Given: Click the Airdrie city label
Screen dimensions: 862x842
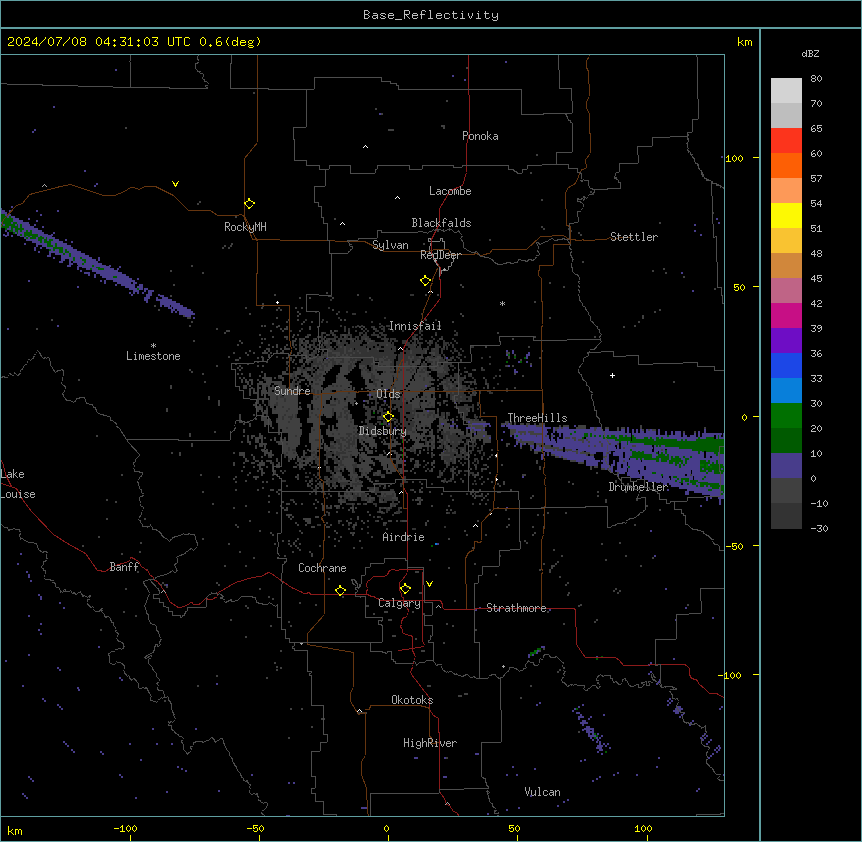Looking at the screenshot, I should pos(403,537).
